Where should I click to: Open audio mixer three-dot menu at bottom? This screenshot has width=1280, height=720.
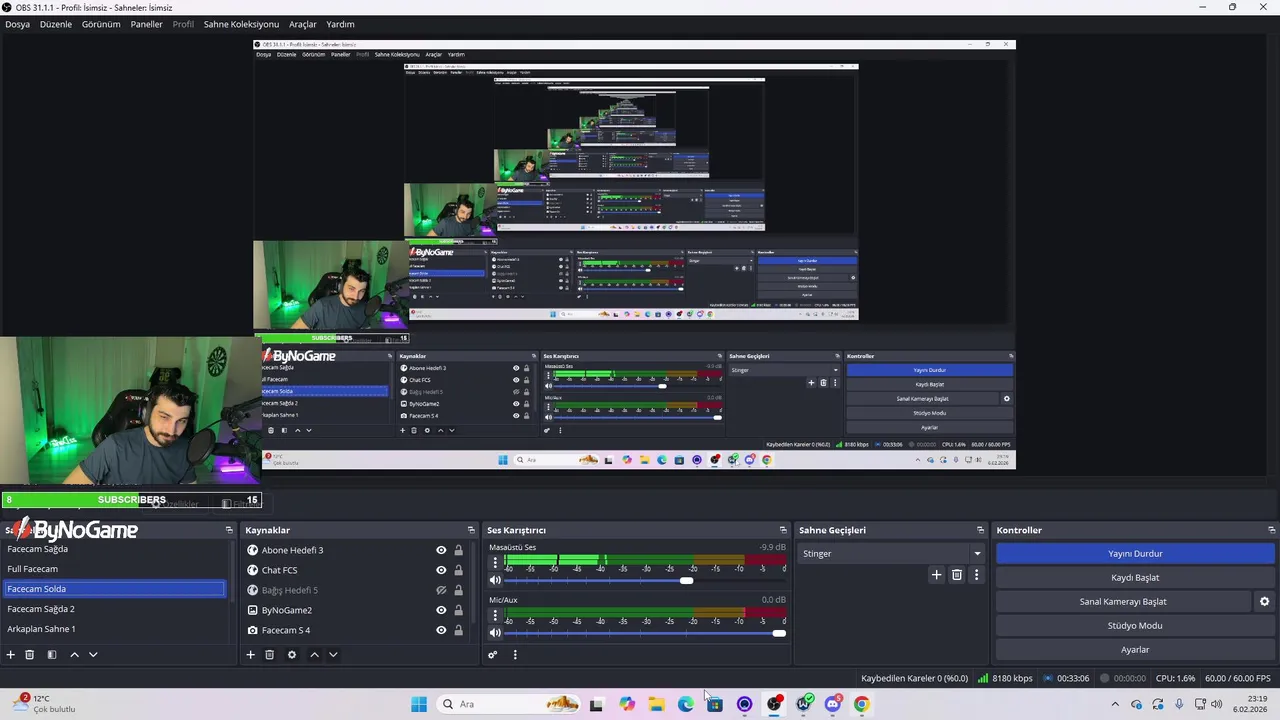[515, 655]
